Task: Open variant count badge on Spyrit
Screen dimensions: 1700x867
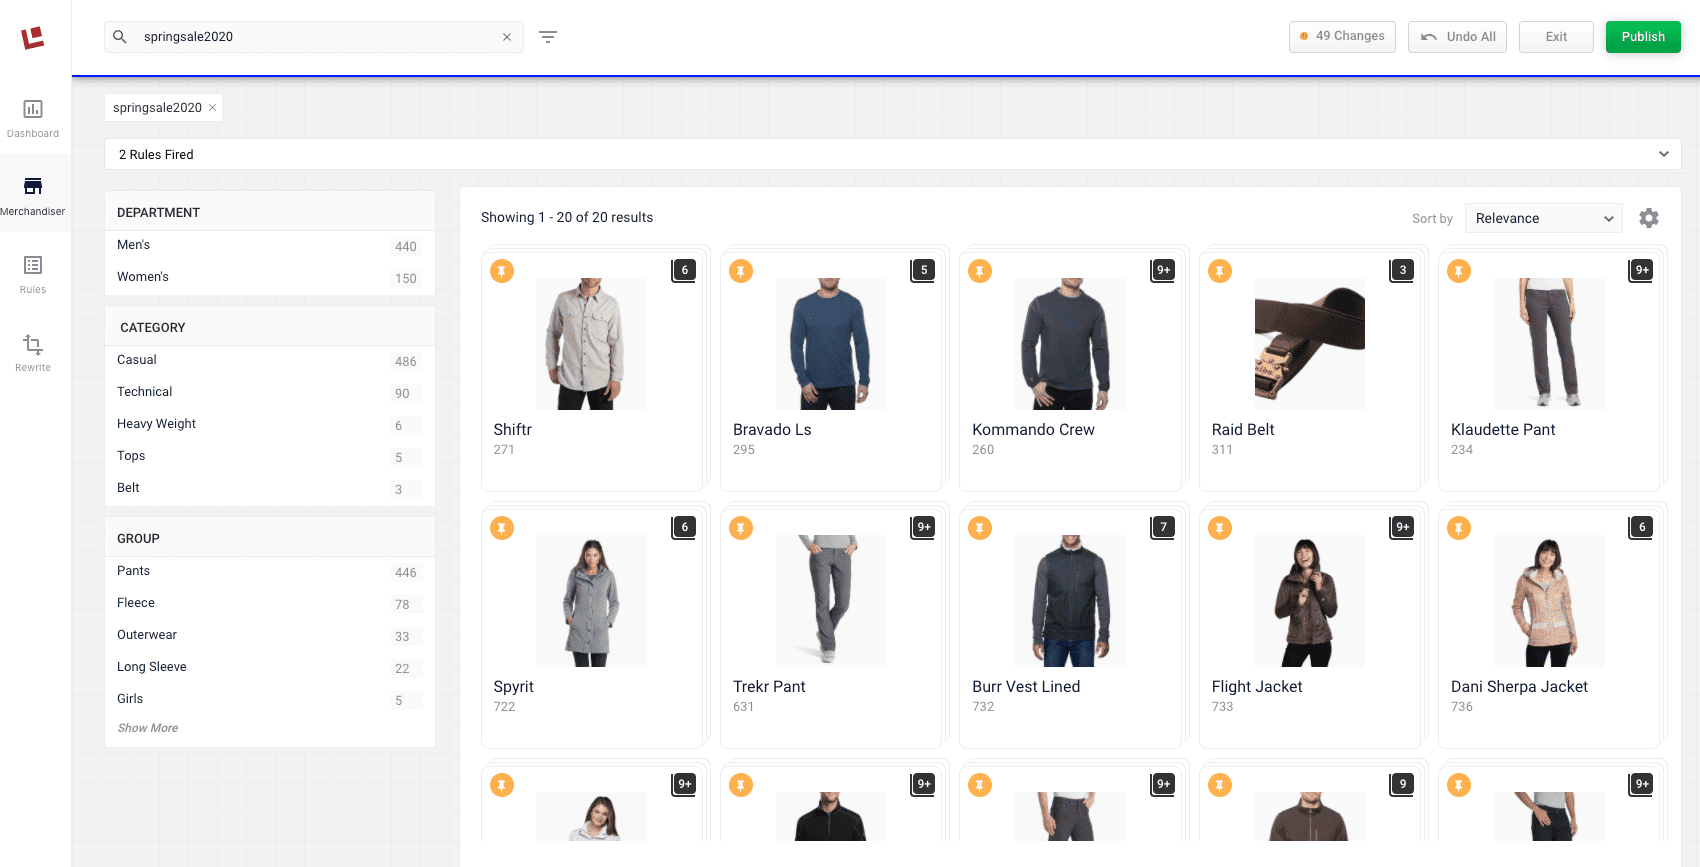Action: tap(684, 527)
